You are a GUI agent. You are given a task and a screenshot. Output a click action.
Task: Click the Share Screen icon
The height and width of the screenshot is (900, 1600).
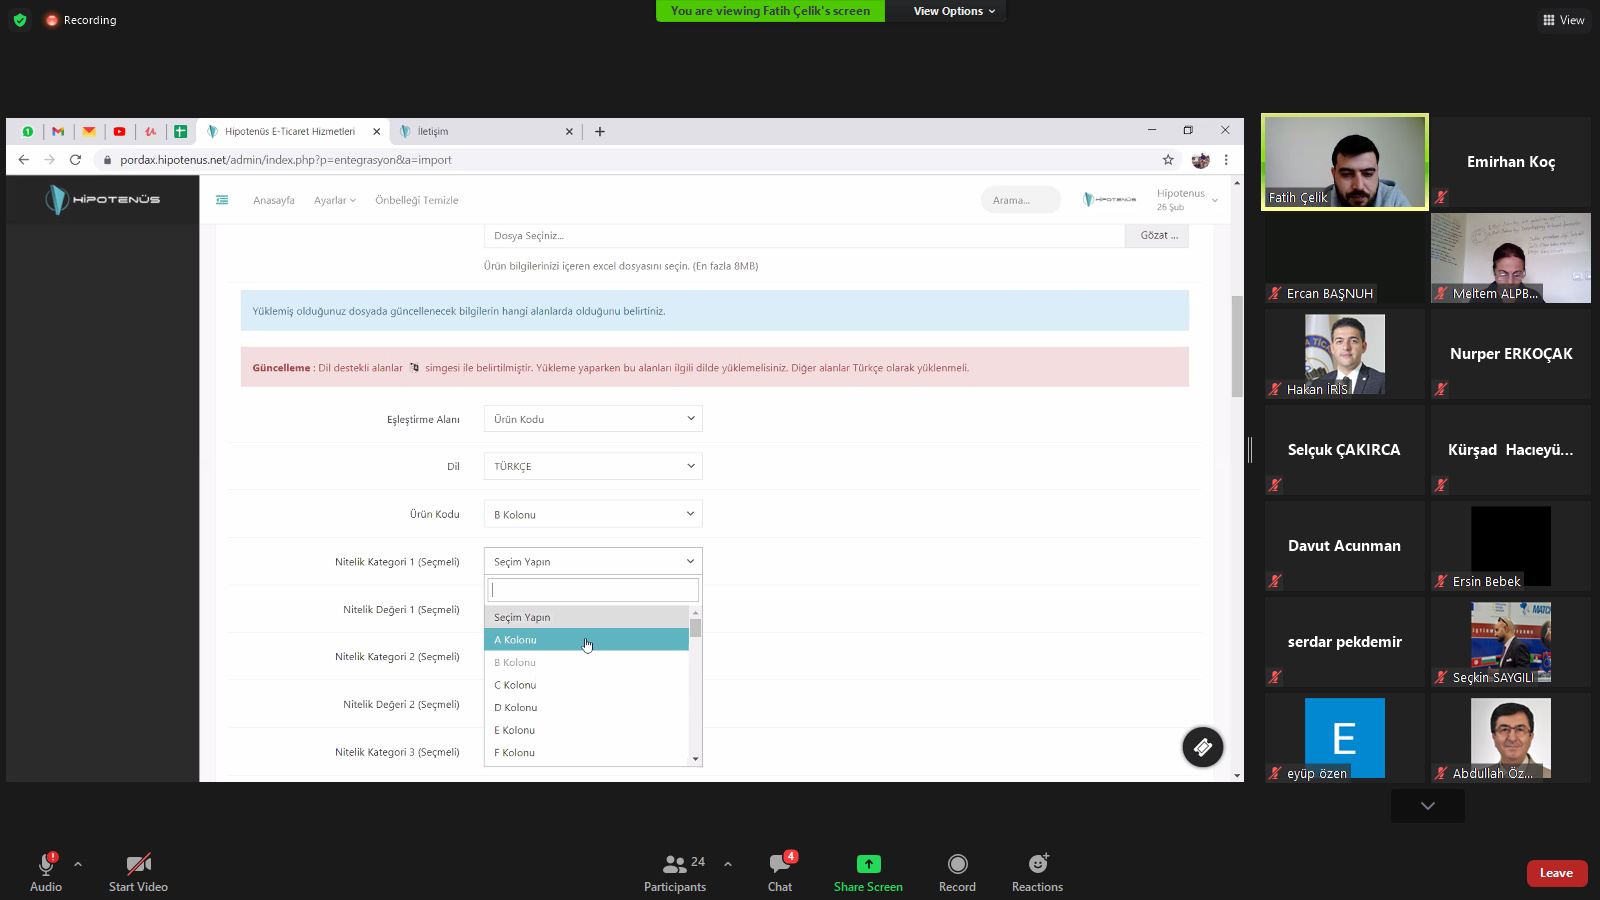(x=868, y=865)
